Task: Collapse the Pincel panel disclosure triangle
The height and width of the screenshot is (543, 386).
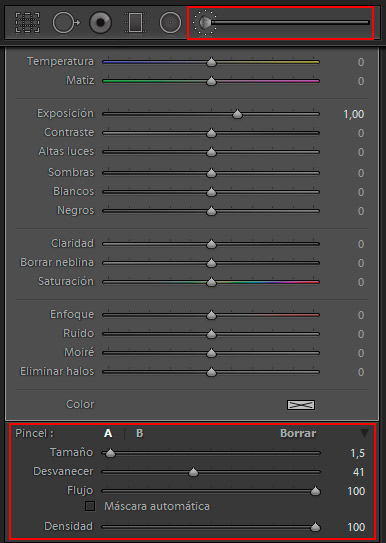Action: (x=364, y=433)
